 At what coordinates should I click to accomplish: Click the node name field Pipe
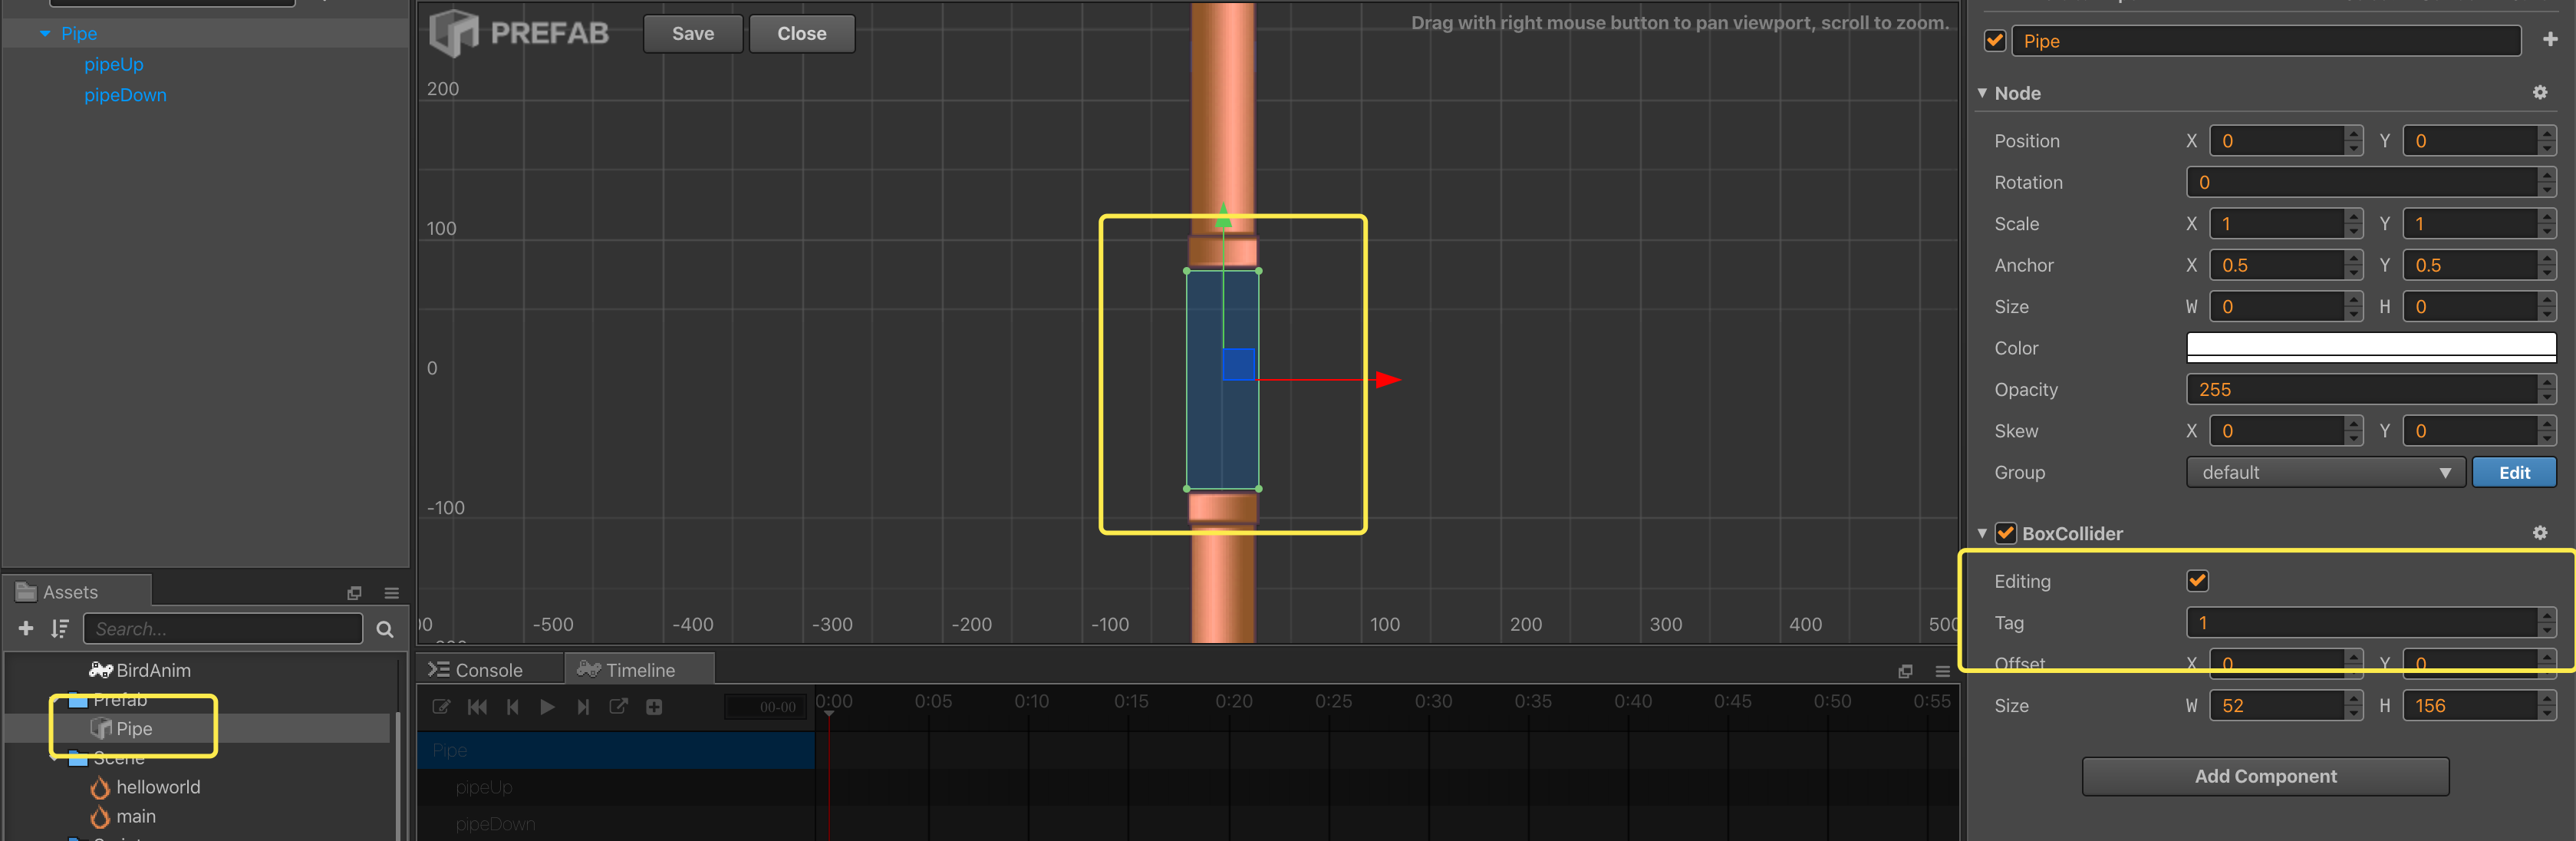tap(2266, 40)
